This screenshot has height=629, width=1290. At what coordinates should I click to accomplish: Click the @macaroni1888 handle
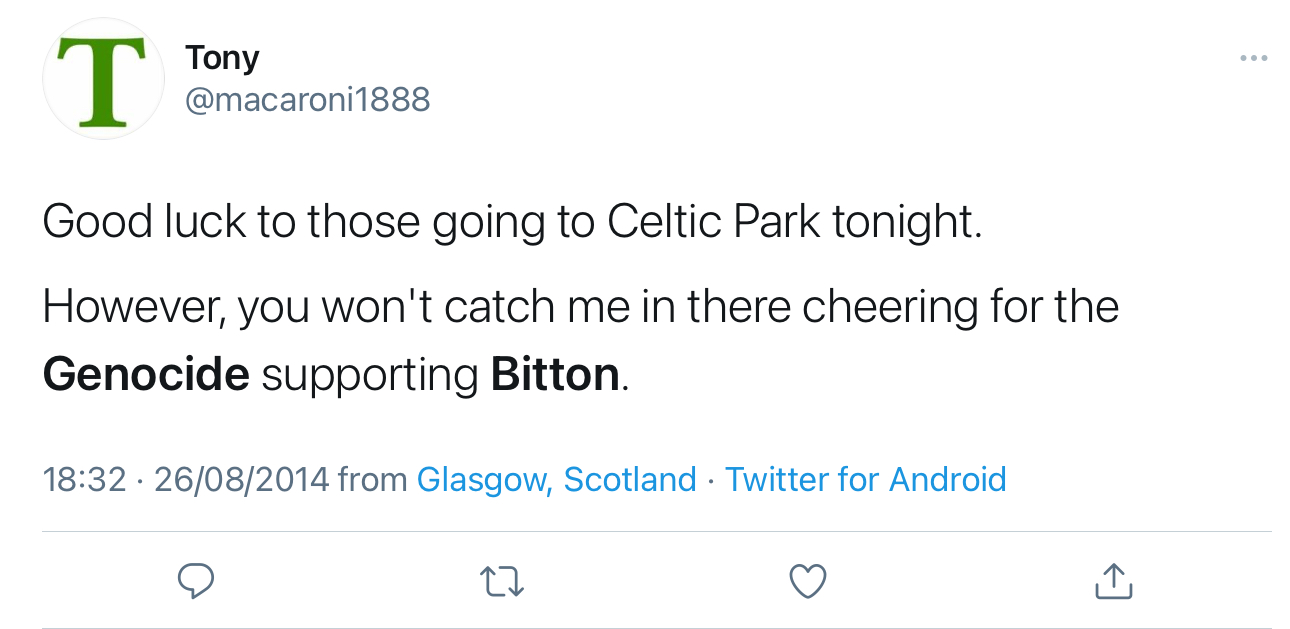coord(307,99)
